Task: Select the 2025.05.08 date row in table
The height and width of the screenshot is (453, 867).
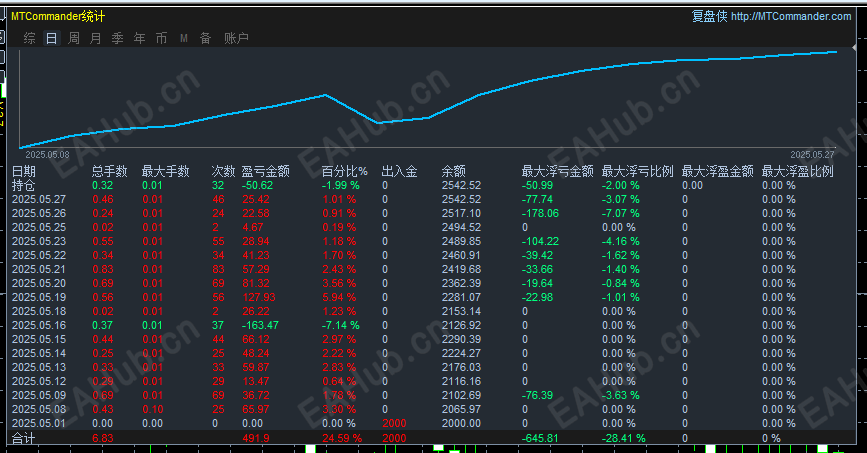Action: tap(39, 409)
